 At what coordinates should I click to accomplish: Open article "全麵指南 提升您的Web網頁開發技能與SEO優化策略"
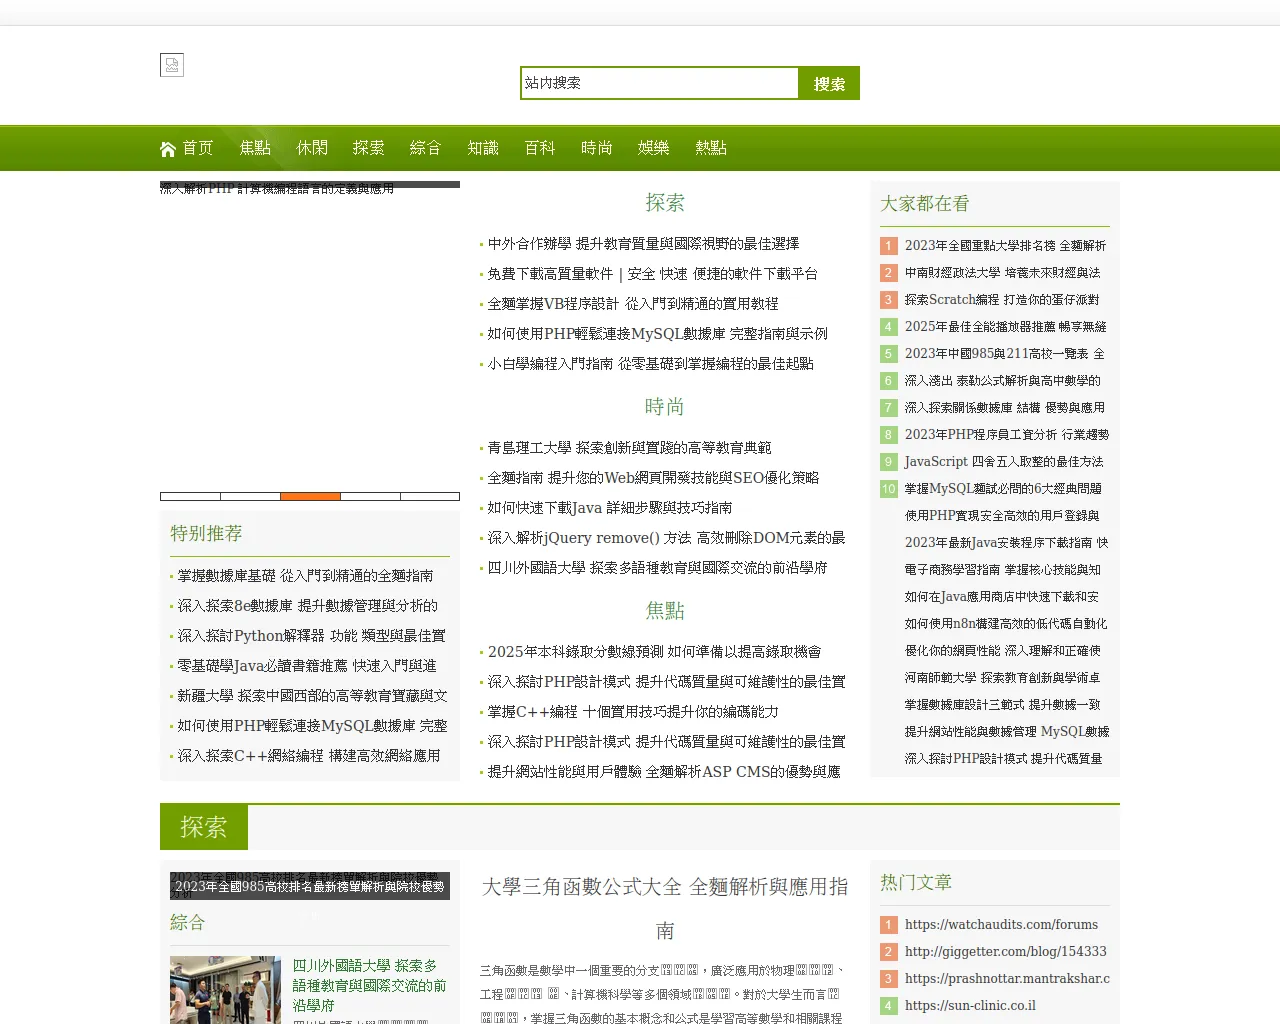[x=654, y=478]
